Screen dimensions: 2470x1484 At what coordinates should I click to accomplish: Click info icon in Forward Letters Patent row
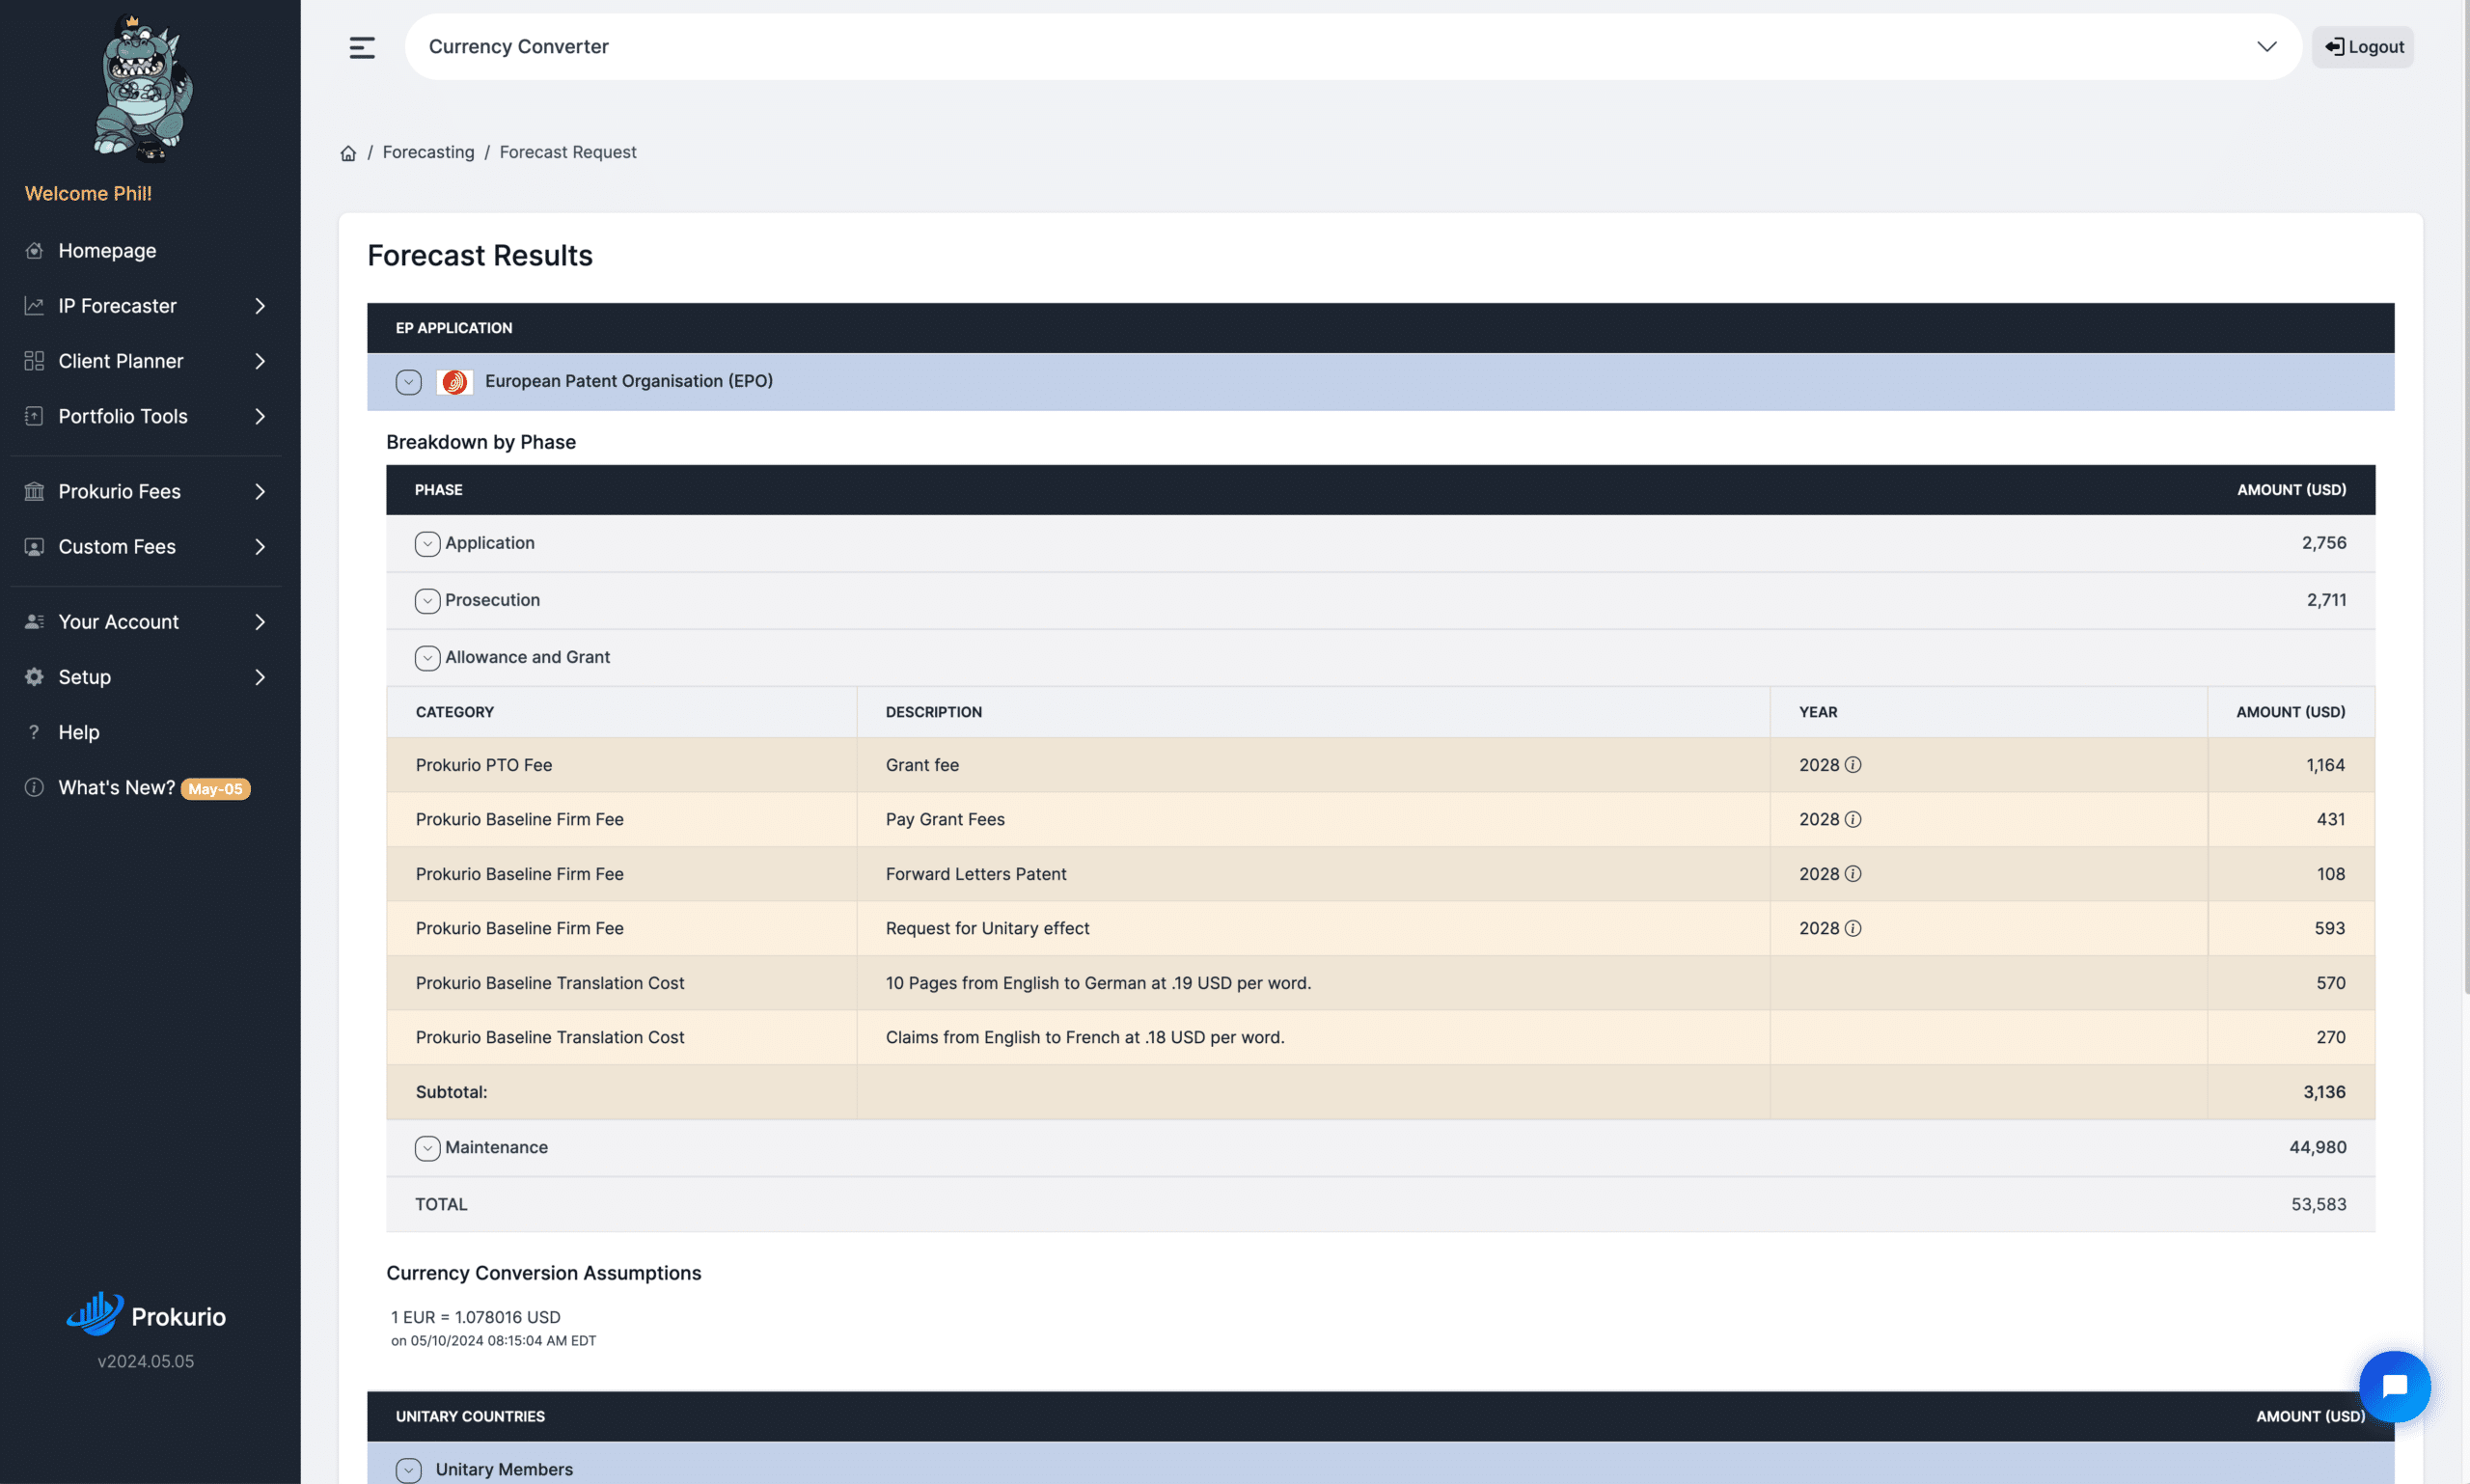point(1853,874)
